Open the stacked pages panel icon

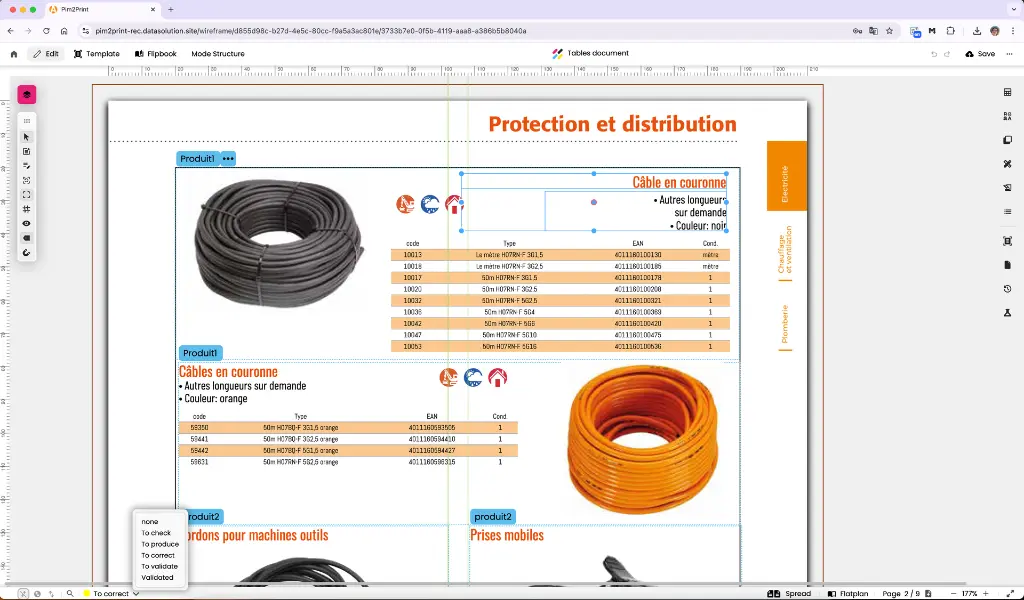[x=1008, y=140]
